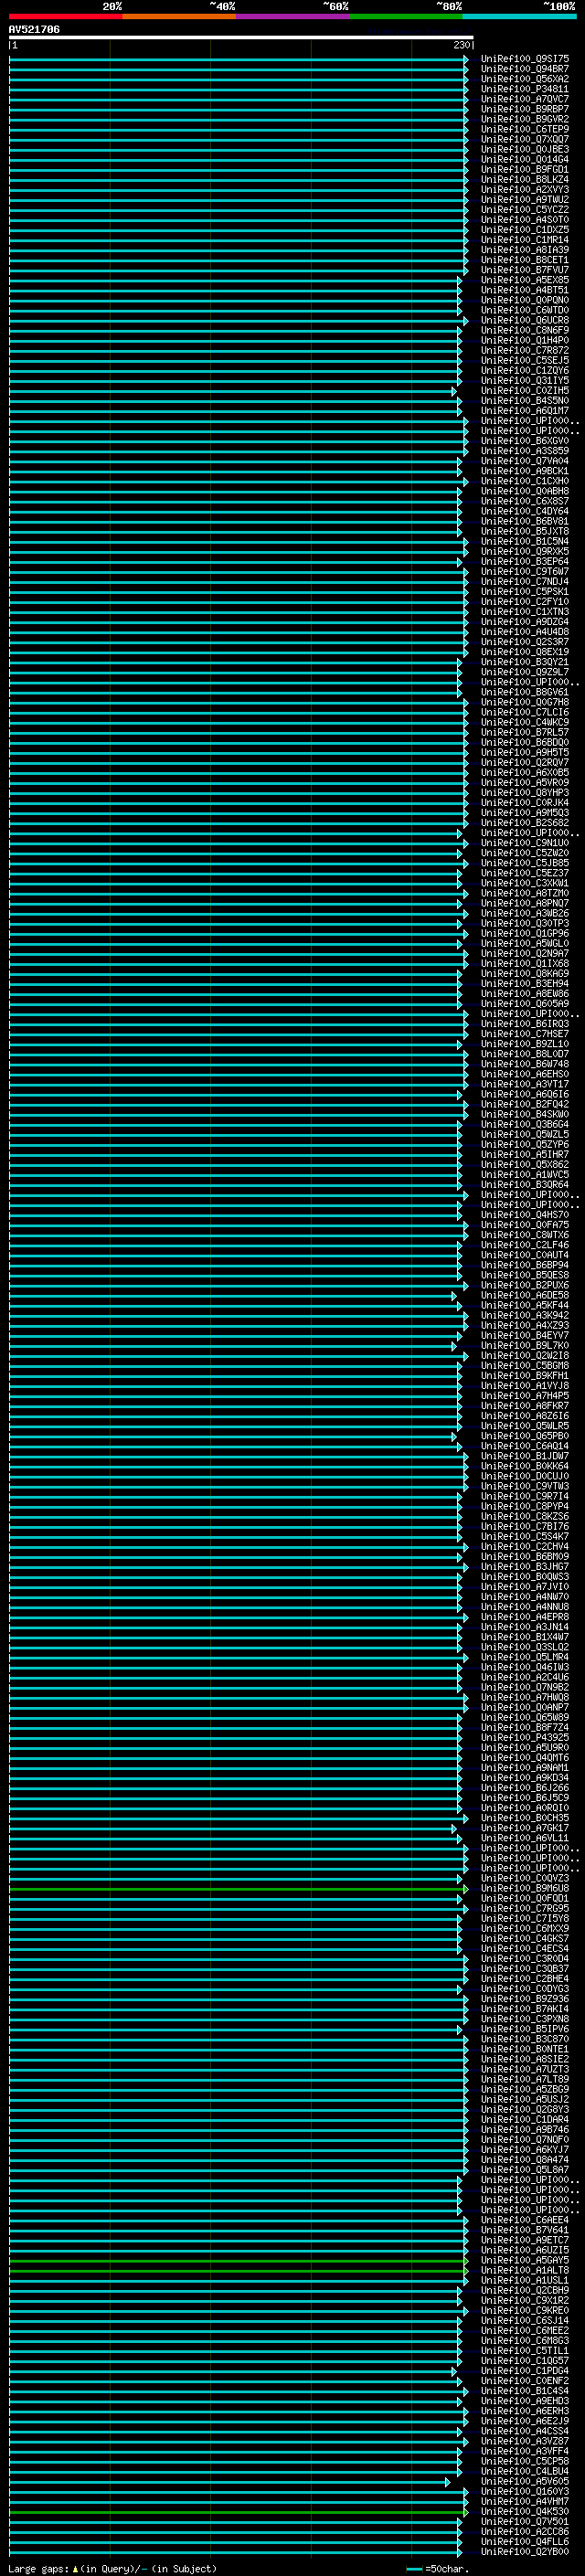
Task: Select hit UniRef100_B0NTE1
Action: [525, 2049]
